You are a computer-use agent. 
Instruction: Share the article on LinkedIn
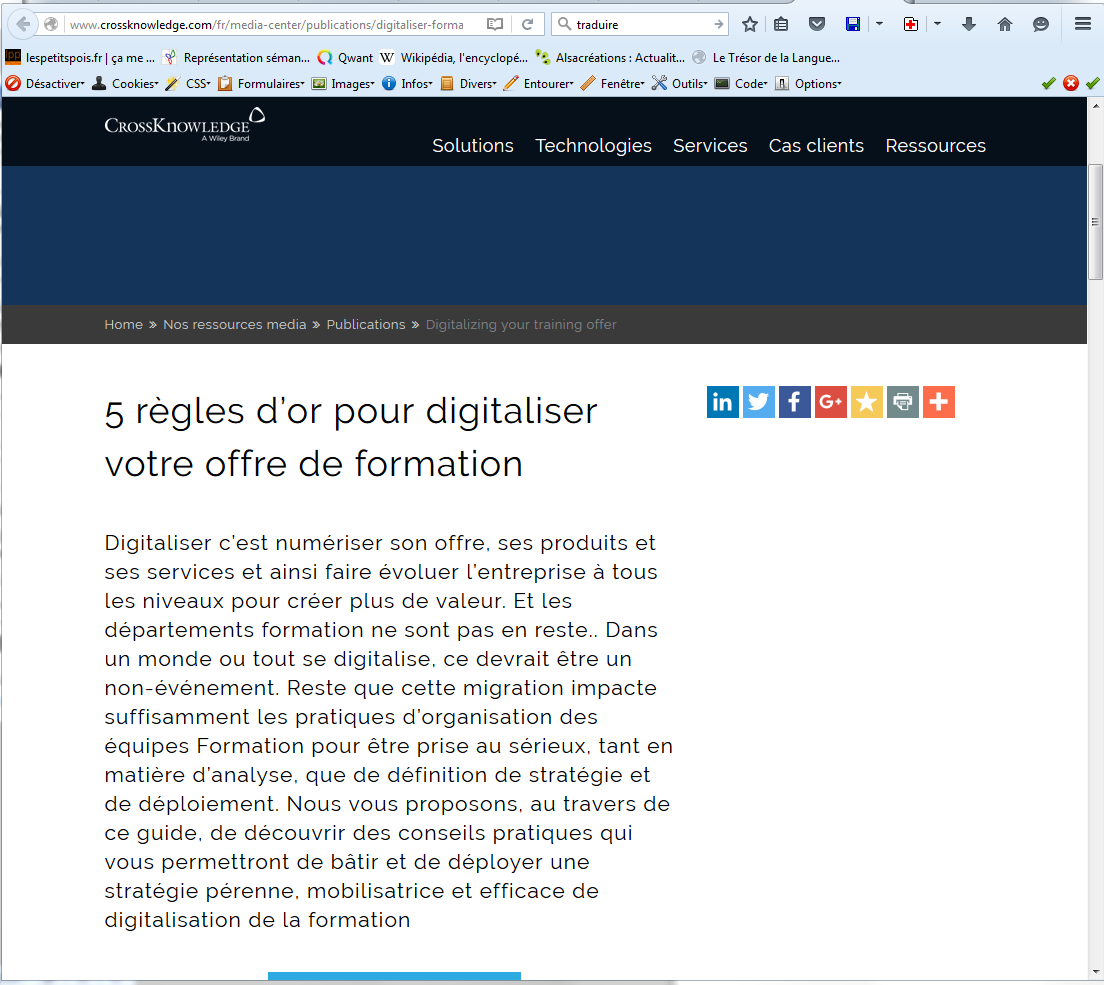722,402
